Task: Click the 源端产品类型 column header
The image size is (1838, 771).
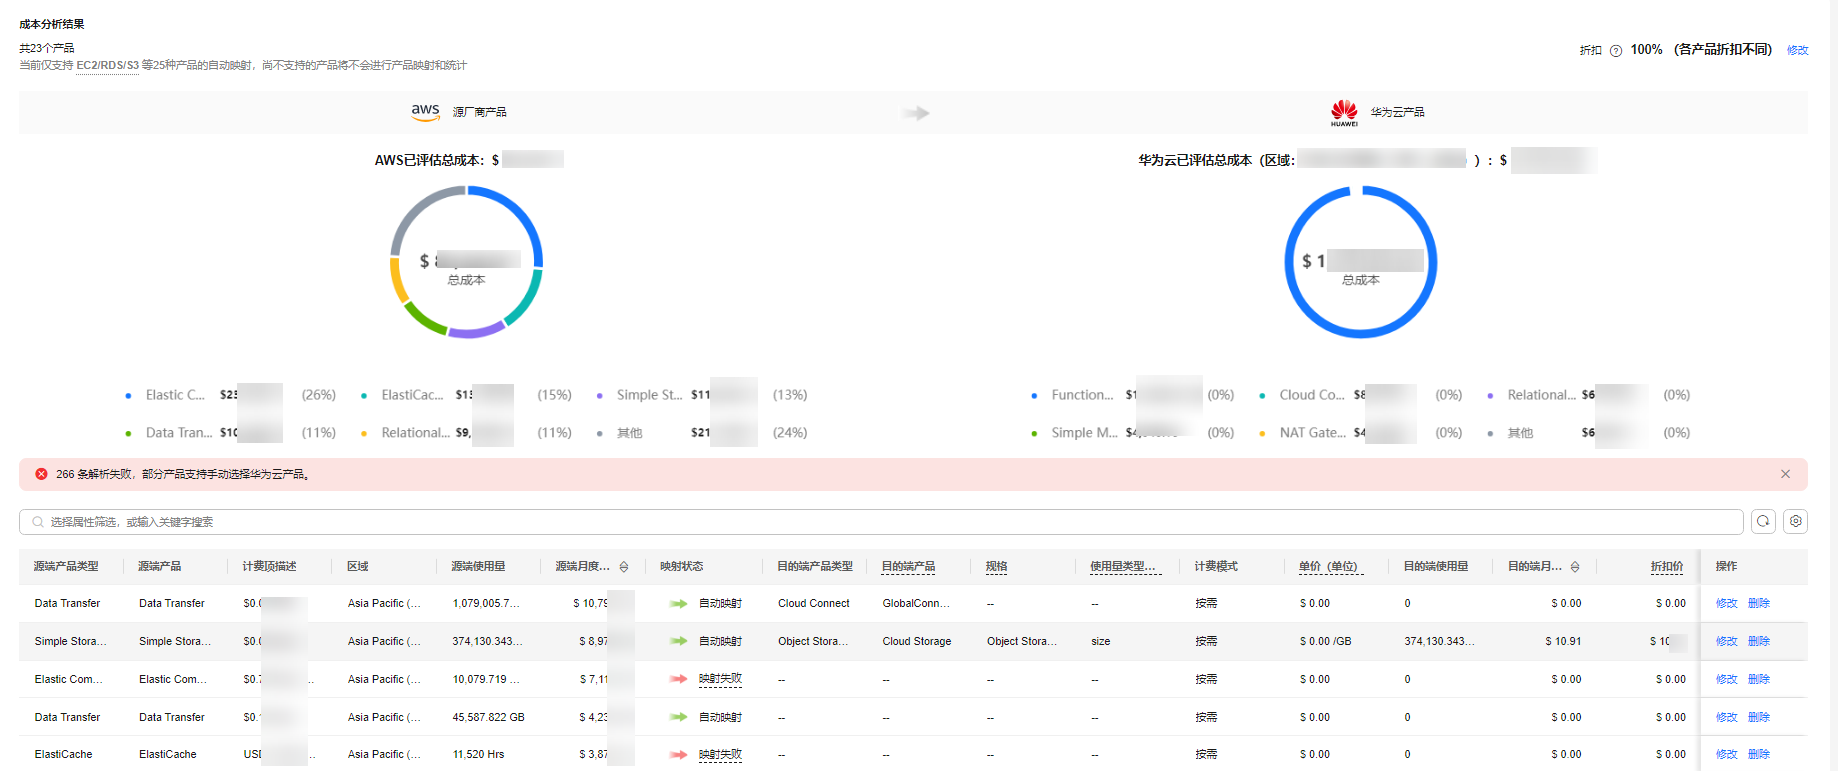Action: [66, 566]
